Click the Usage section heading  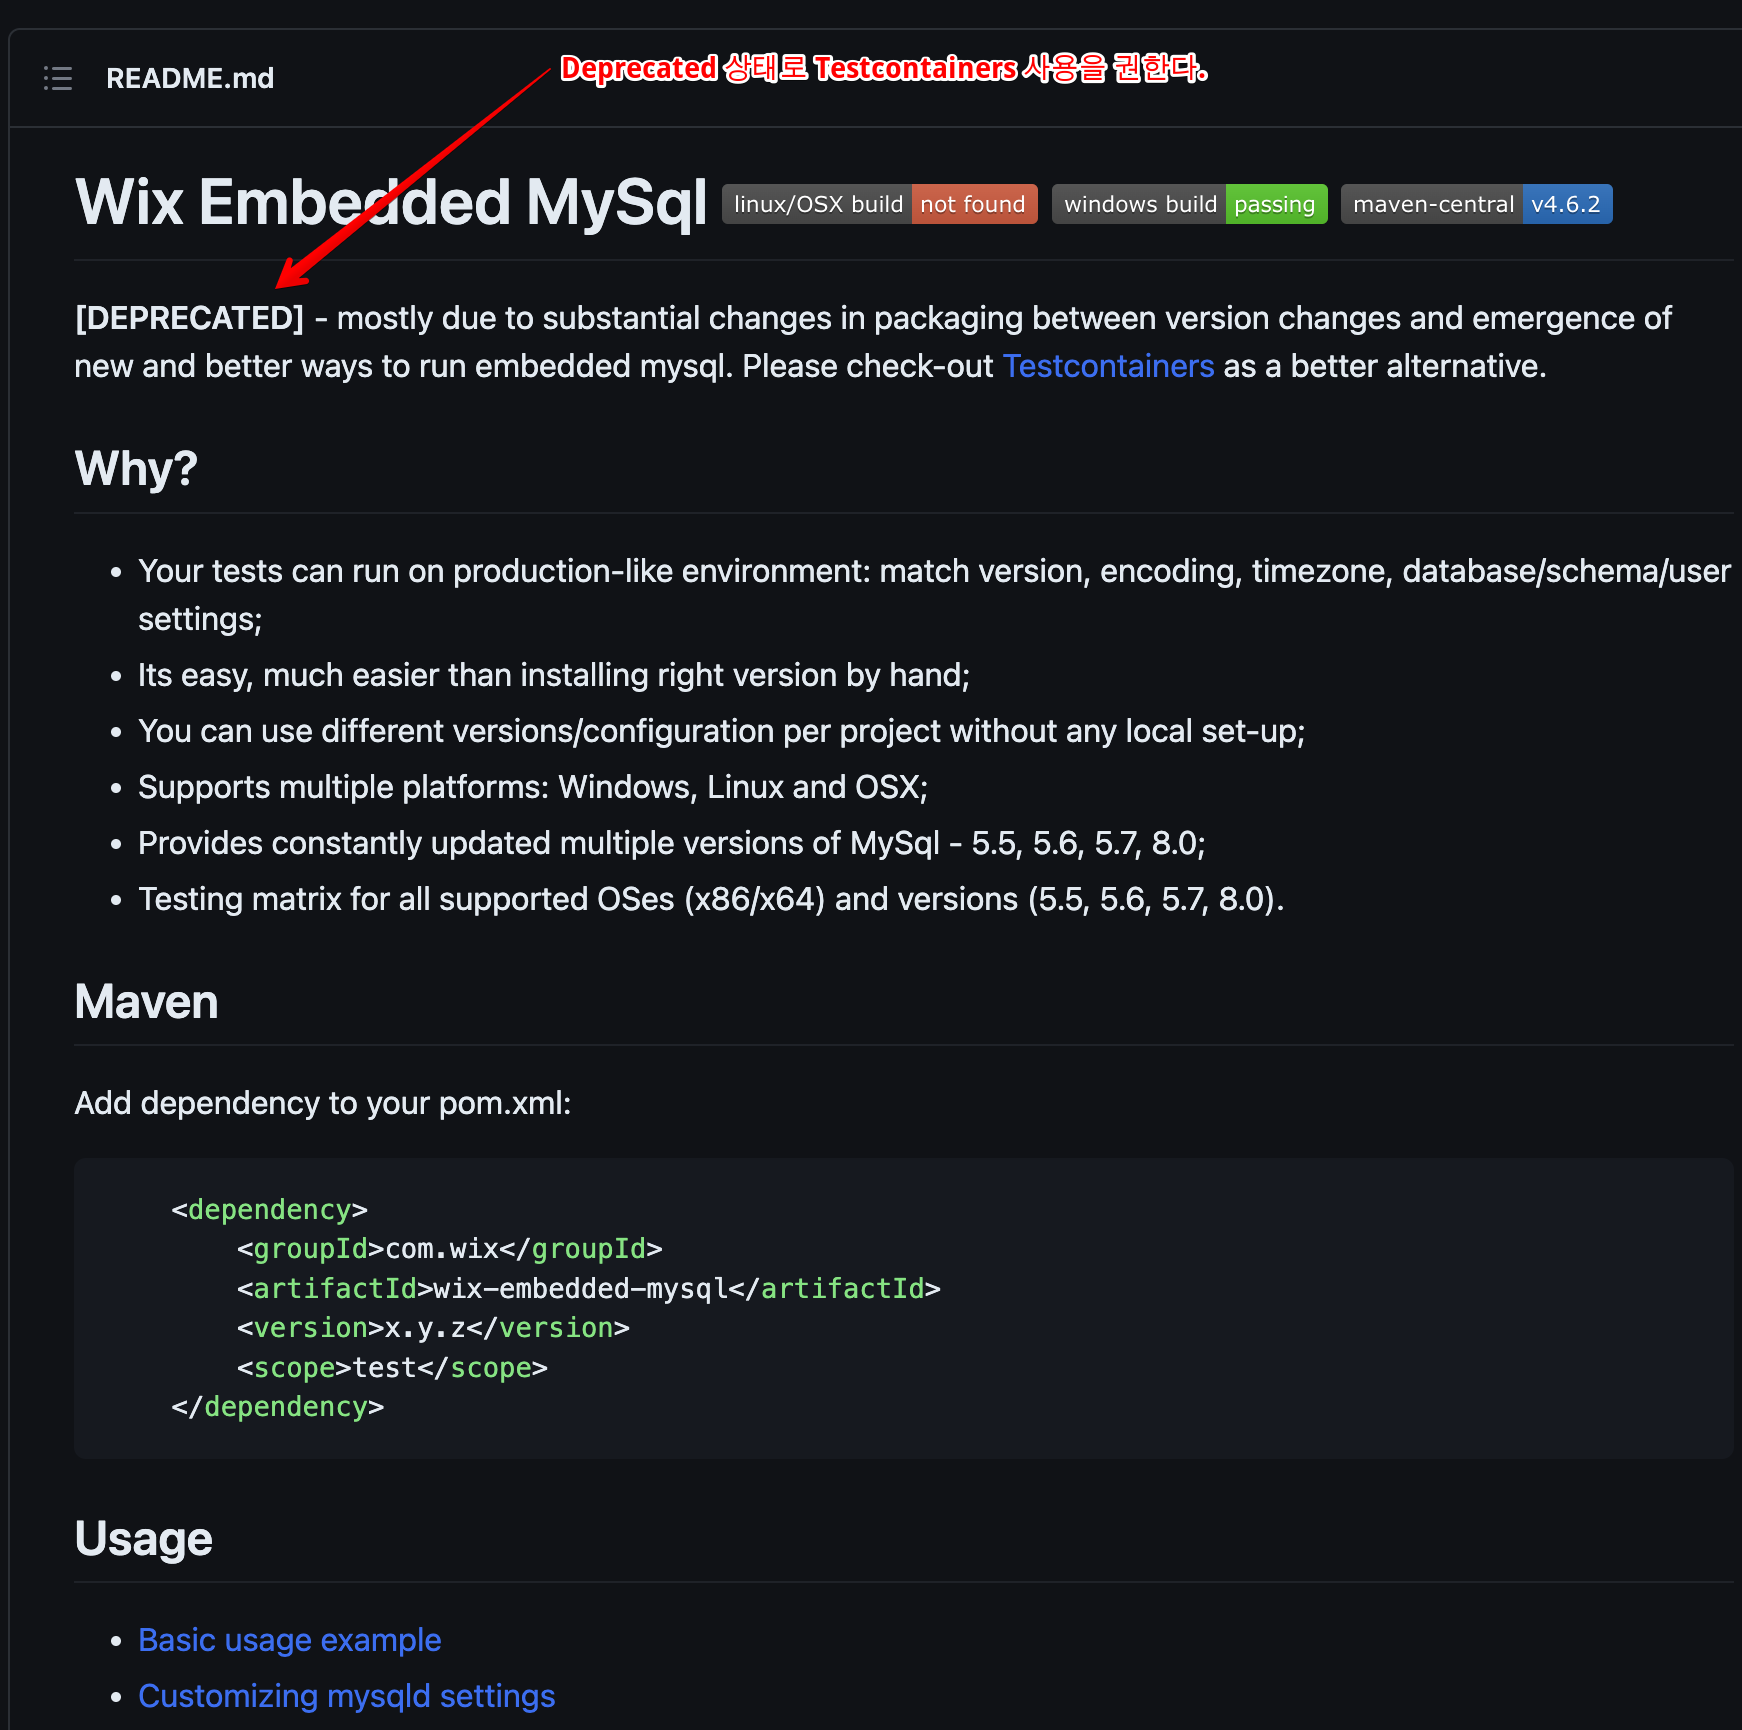[x=143, y=1538]
